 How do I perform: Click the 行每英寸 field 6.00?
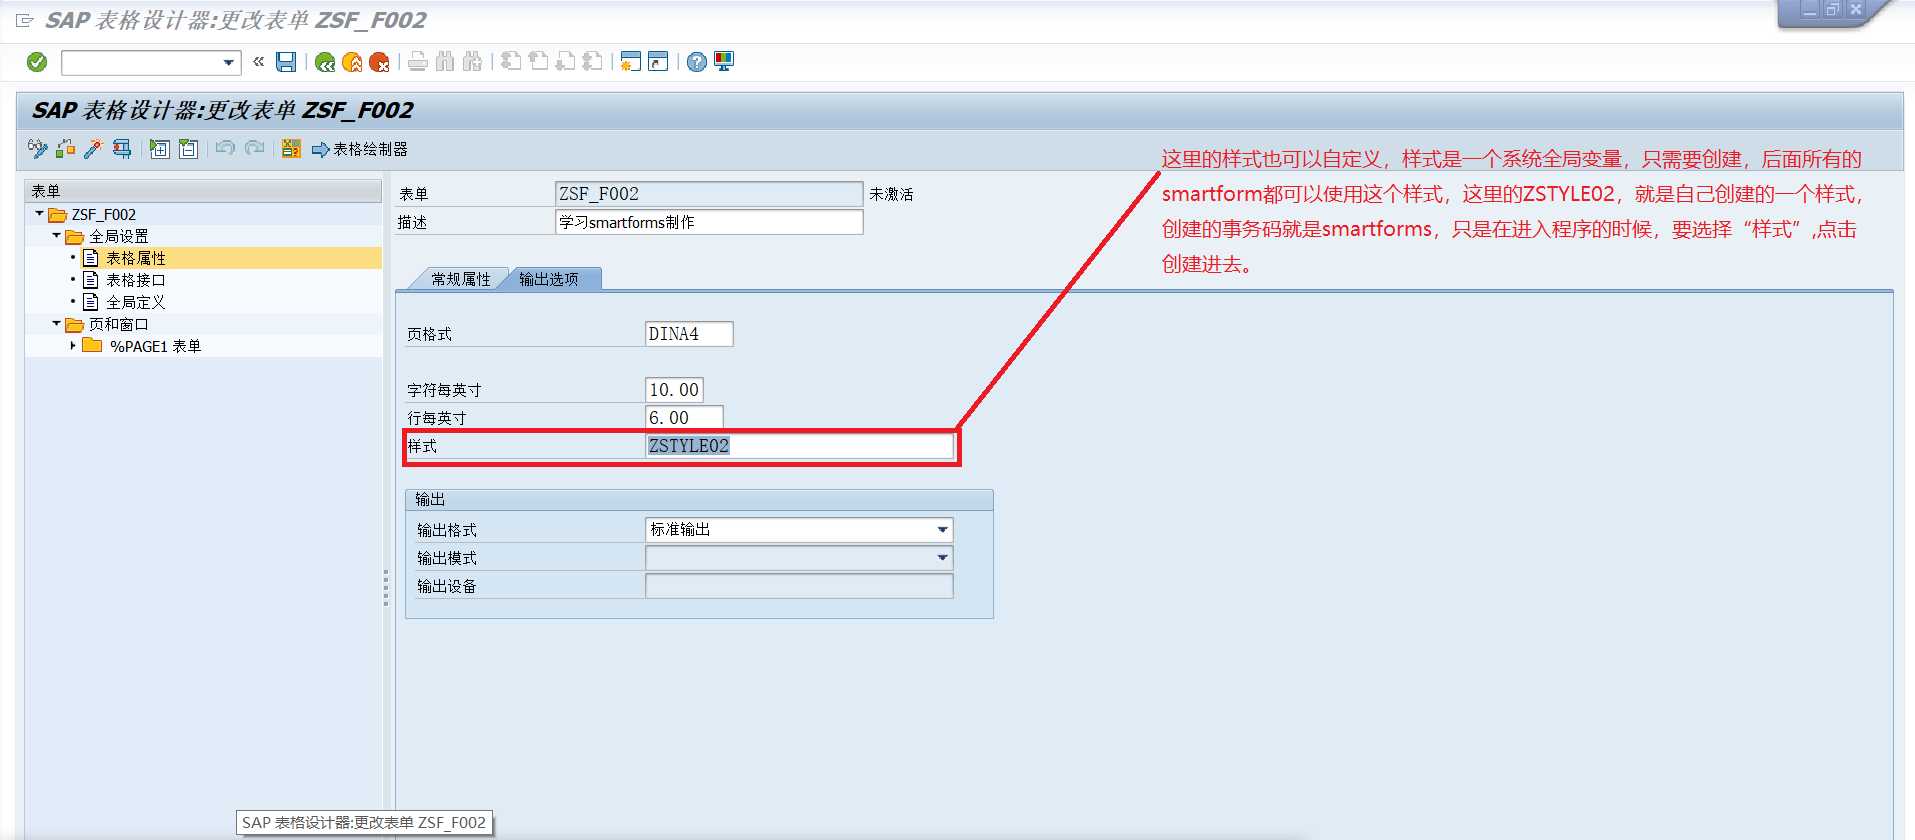coord(684,418)
